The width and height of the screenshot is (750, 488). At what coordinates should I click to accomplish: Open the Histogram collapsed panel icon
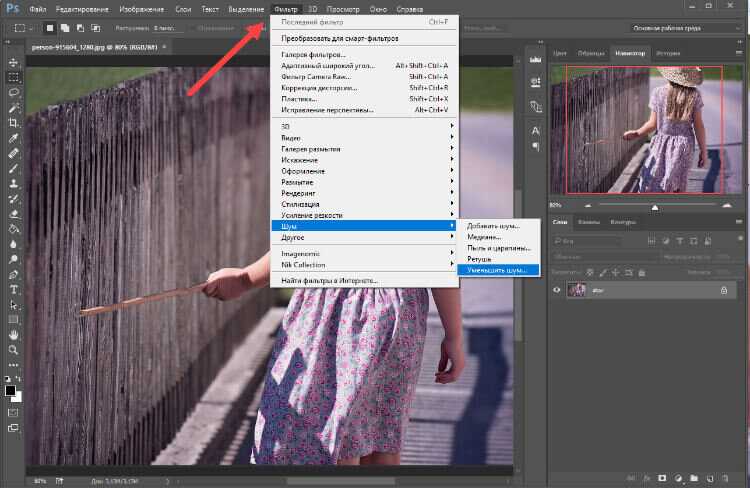pyautogui.click(x=536, y=60)
